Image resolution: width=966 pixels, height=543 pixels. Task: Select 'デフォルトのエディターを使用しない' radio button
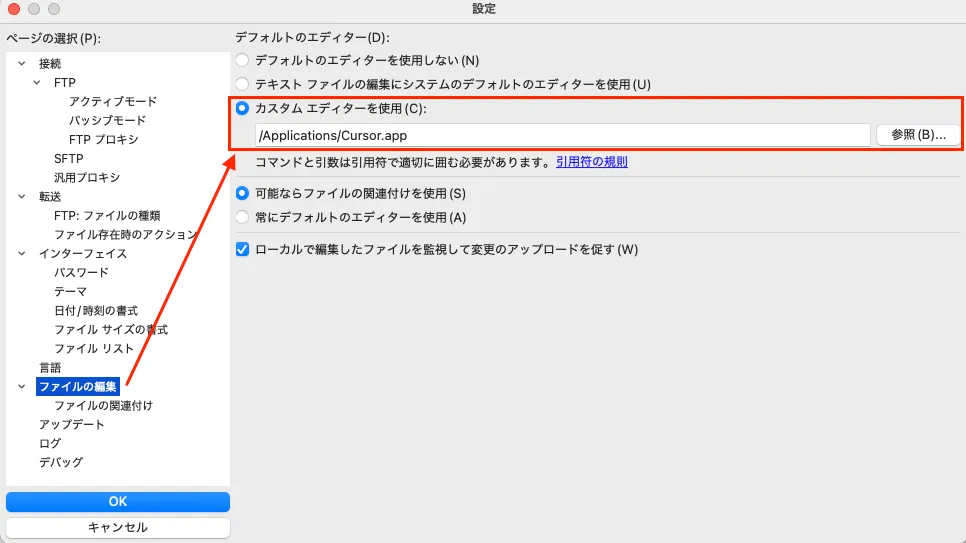(242, 60)
